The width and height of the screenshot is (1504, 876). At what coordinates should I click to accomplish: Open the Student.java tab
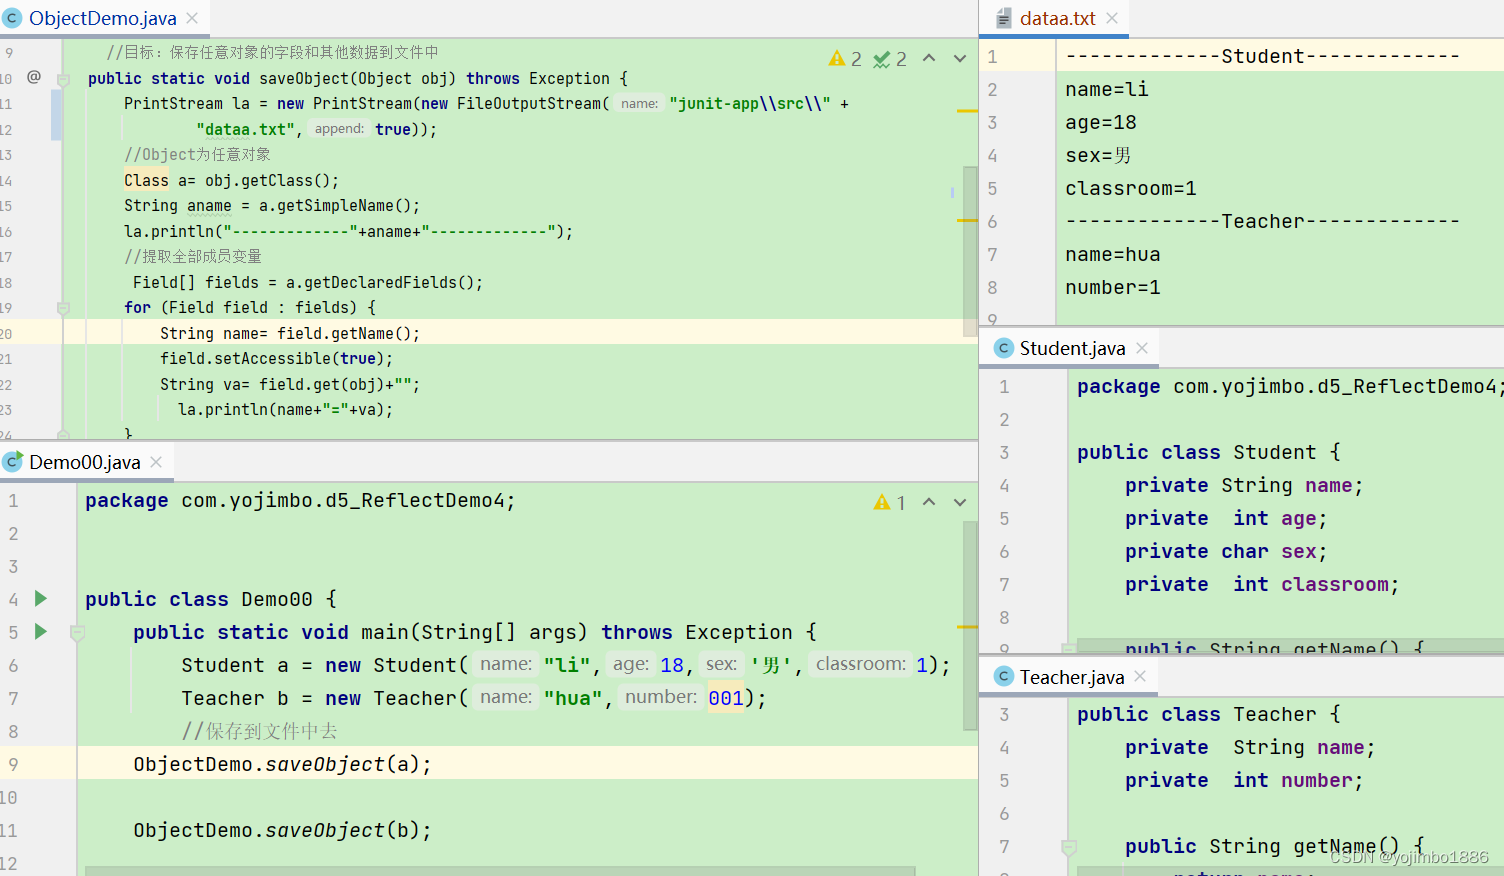point(1072,348)
